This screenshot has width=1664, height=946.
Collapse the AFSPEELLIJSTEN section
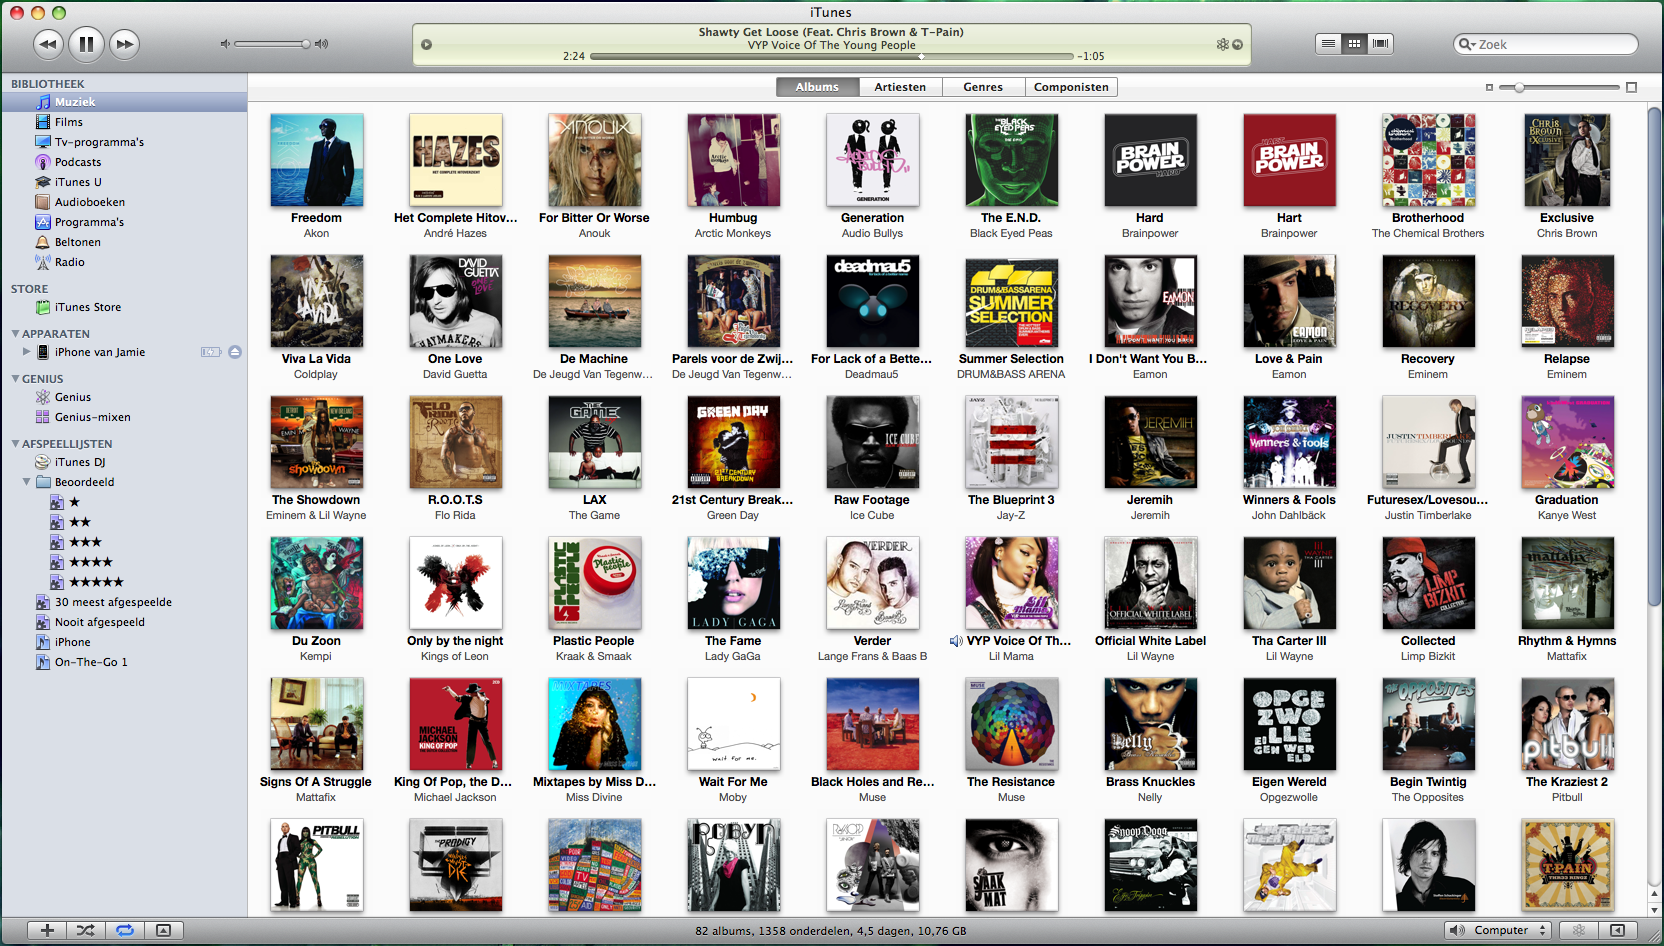15,443
